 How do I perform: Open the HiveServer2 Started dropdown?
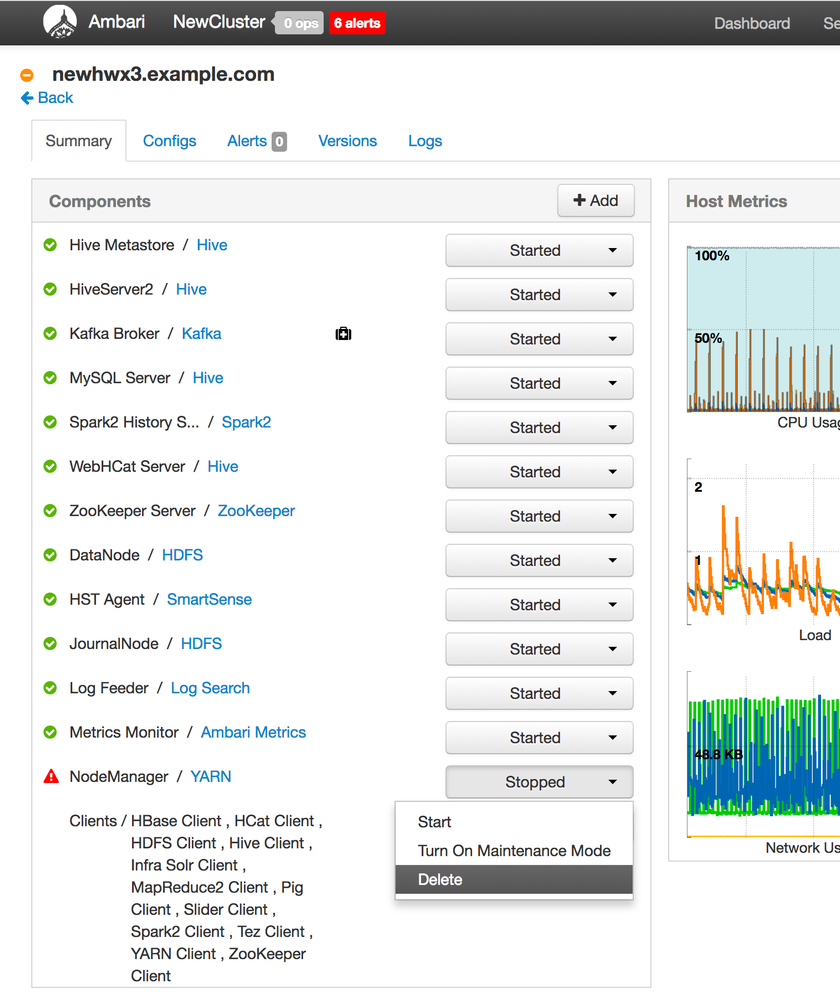[x=539, y=294]
